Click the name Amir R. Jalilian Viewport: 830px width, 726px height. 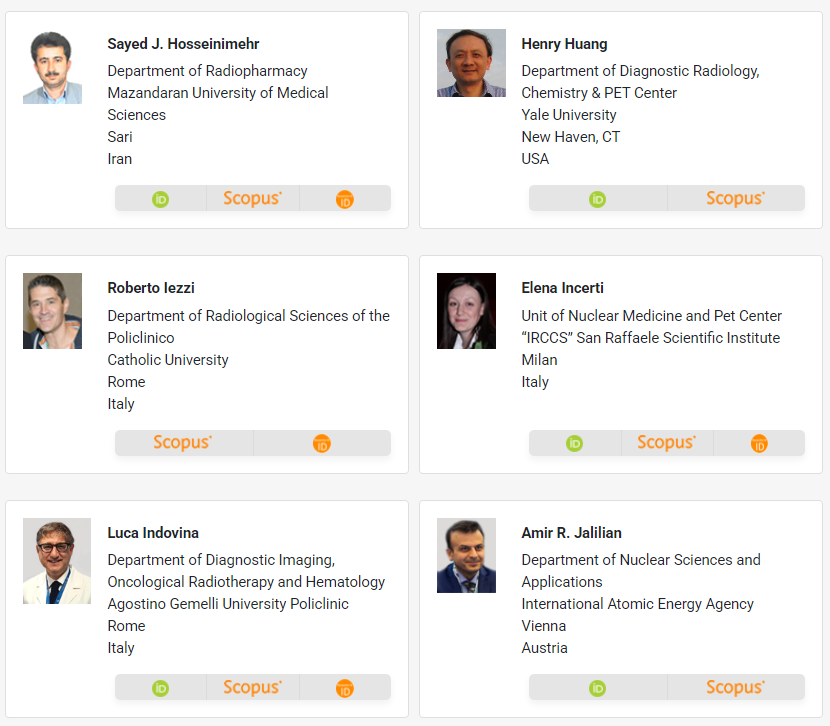click(x=571, y=533)
